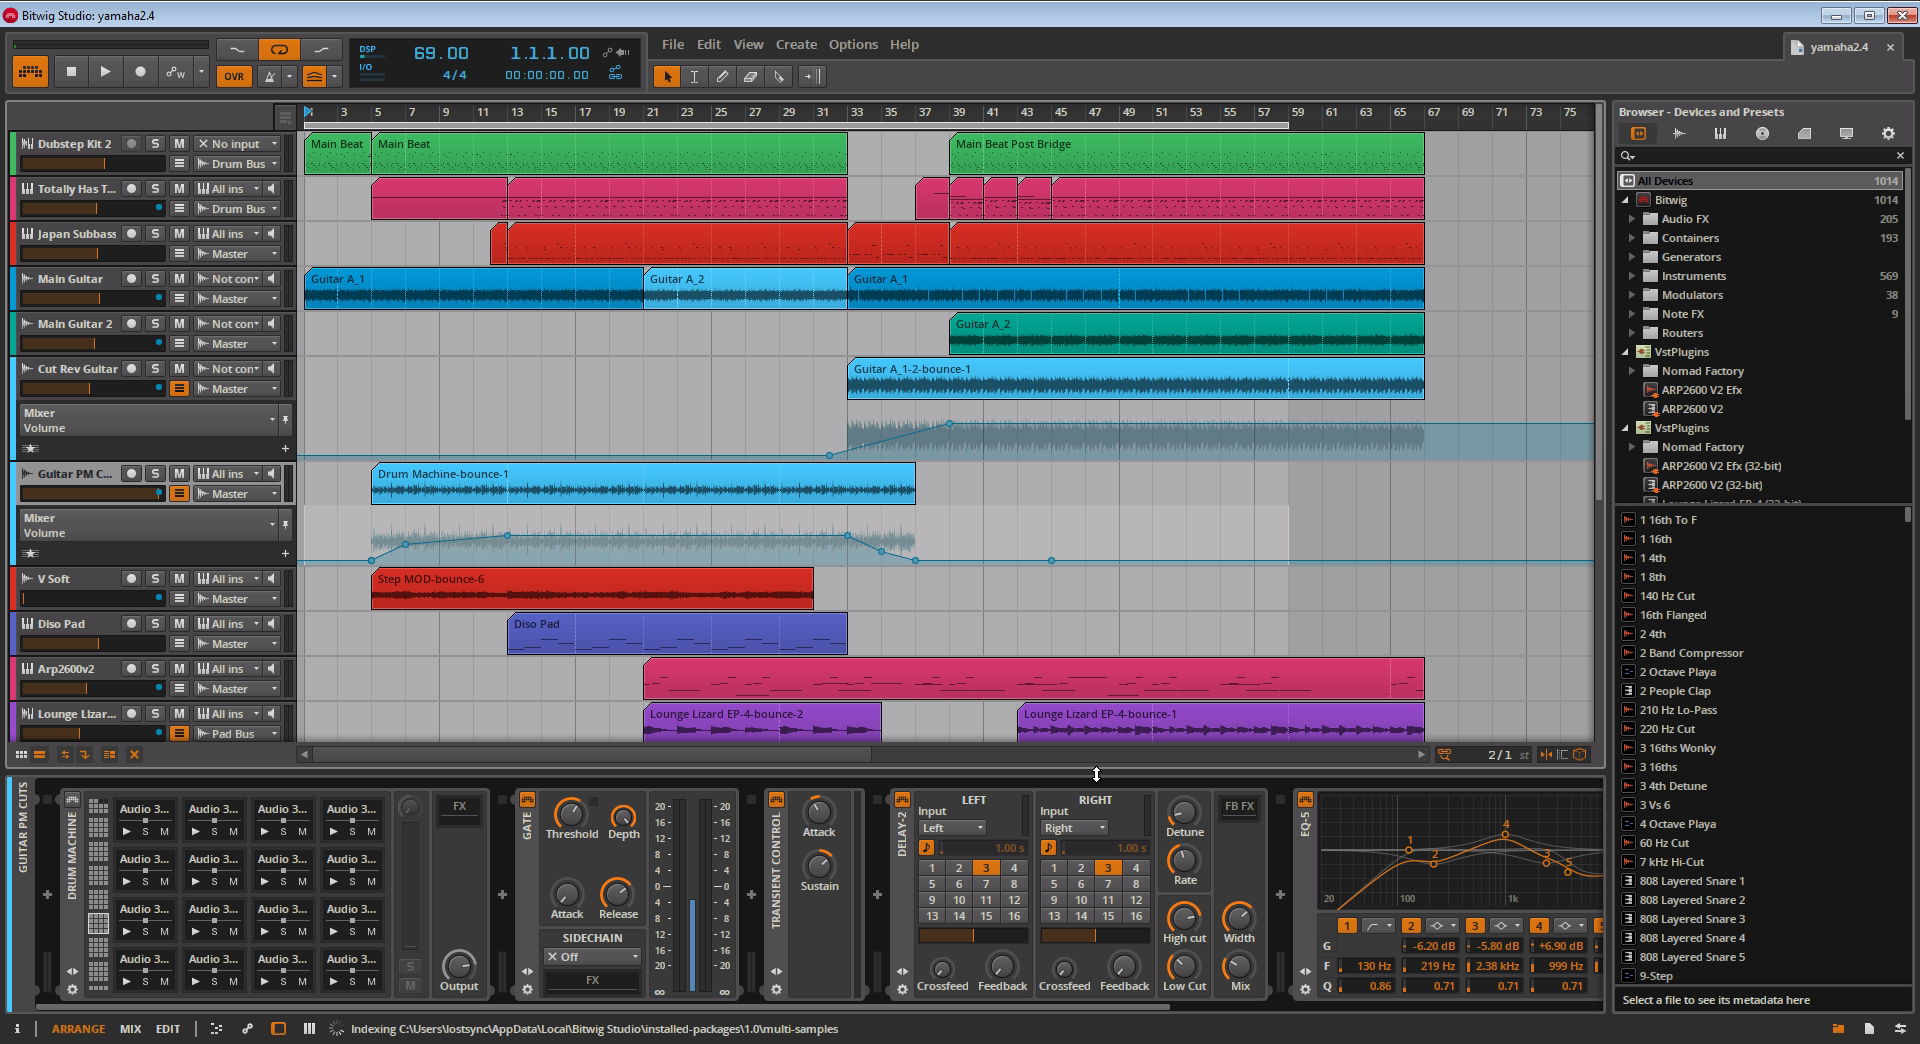Open Dubstep Kit 2 'No input' dropdown
Viewport: 1920px width, 1044px height.
click(237, 144)
